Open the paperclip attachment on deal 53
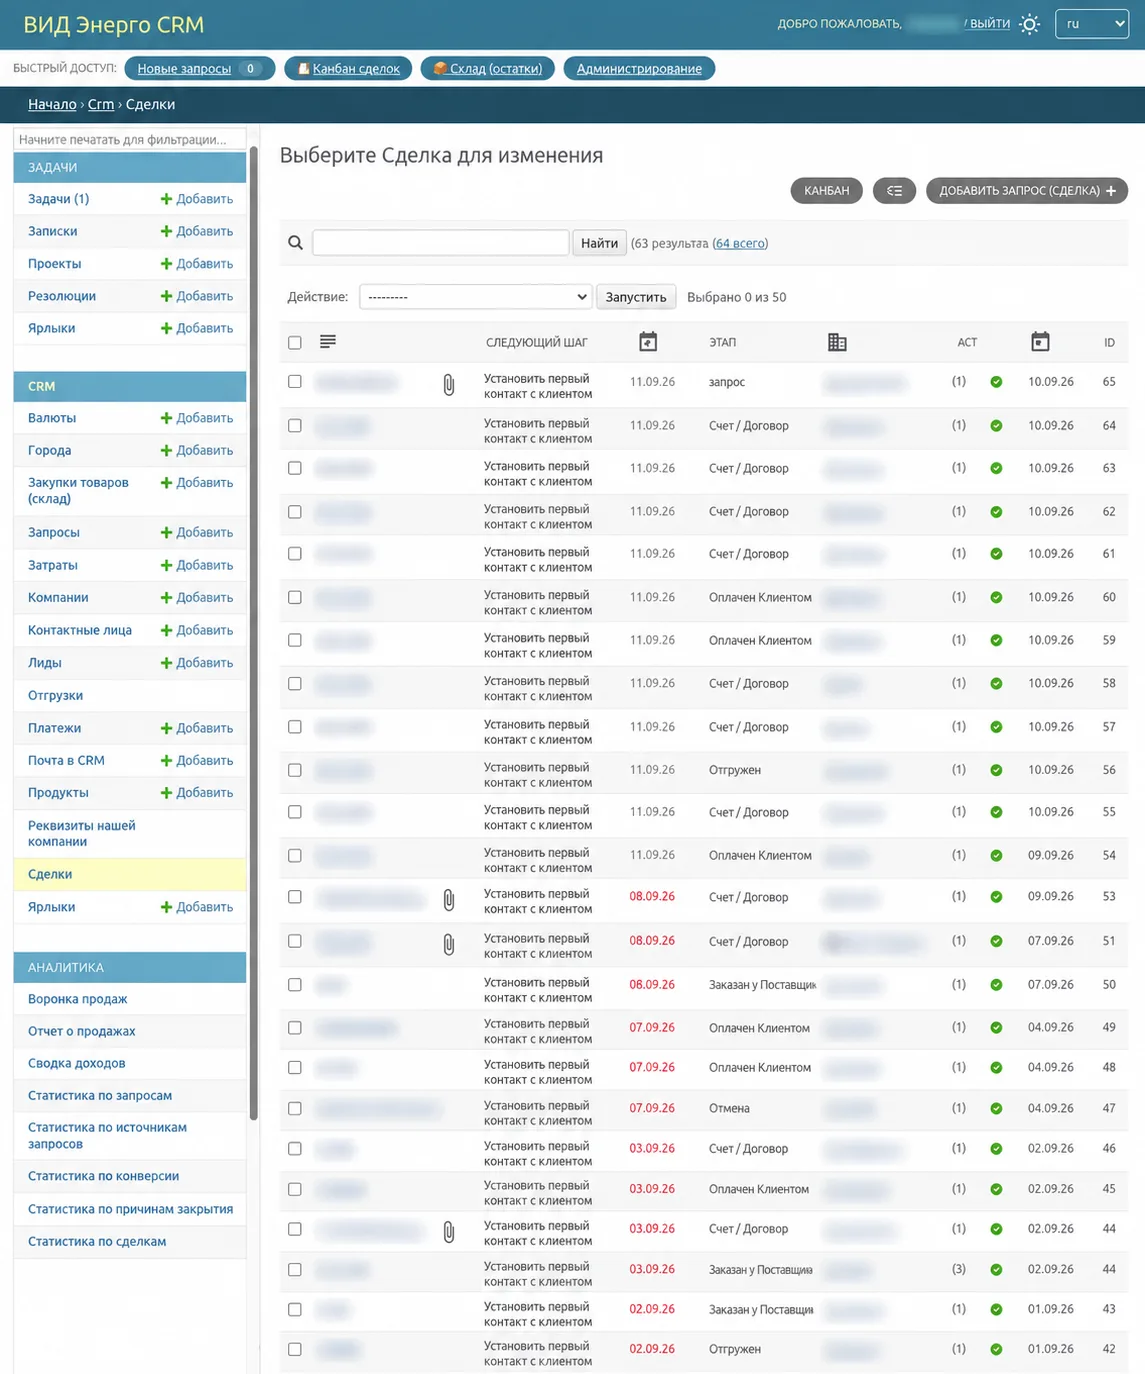This screenshot has height=1374, width=1145. point(449,899)
